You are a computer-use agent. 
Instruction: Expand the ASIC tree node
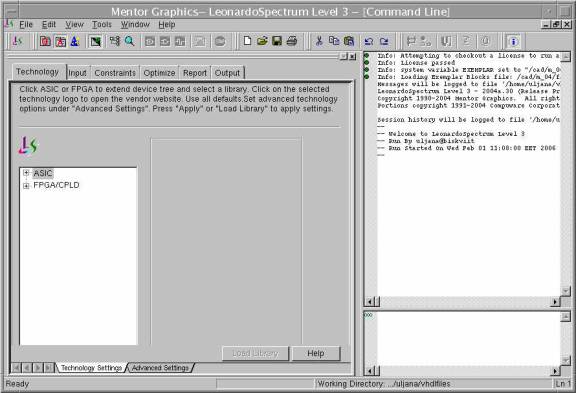tap(26, 173)
